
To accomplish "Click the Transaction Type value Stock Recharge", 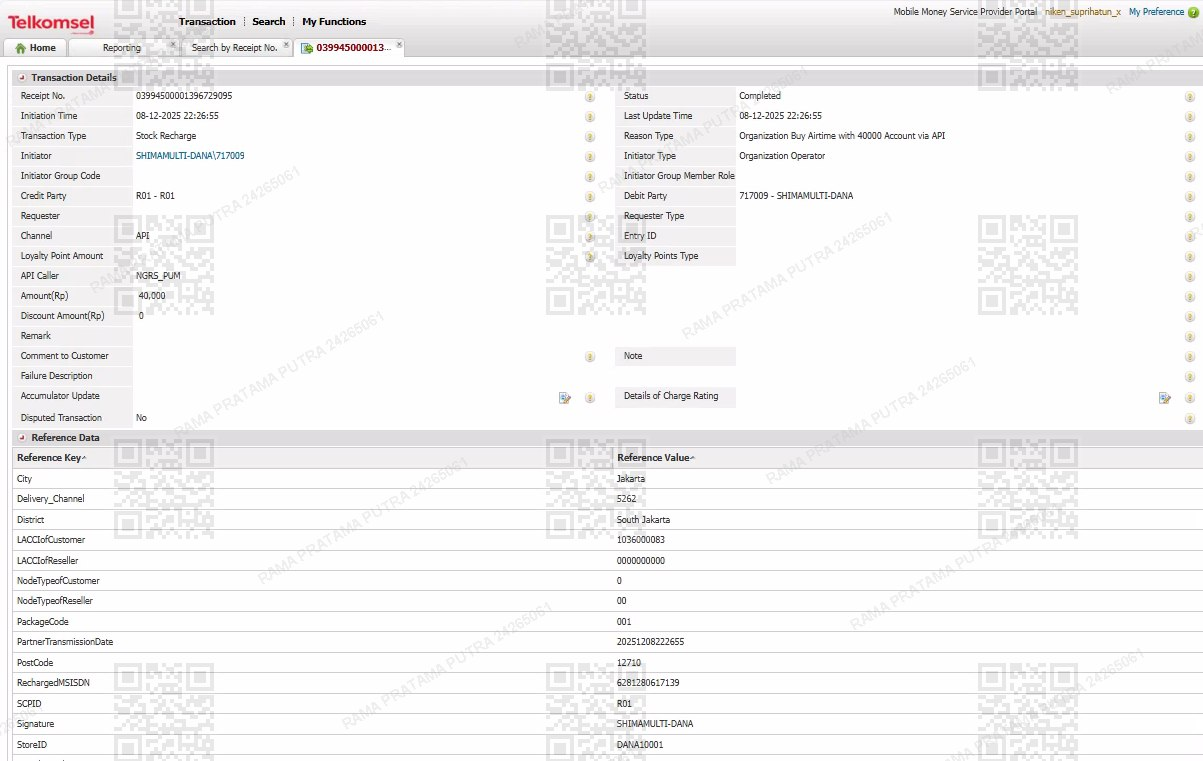I will (166, 136).
